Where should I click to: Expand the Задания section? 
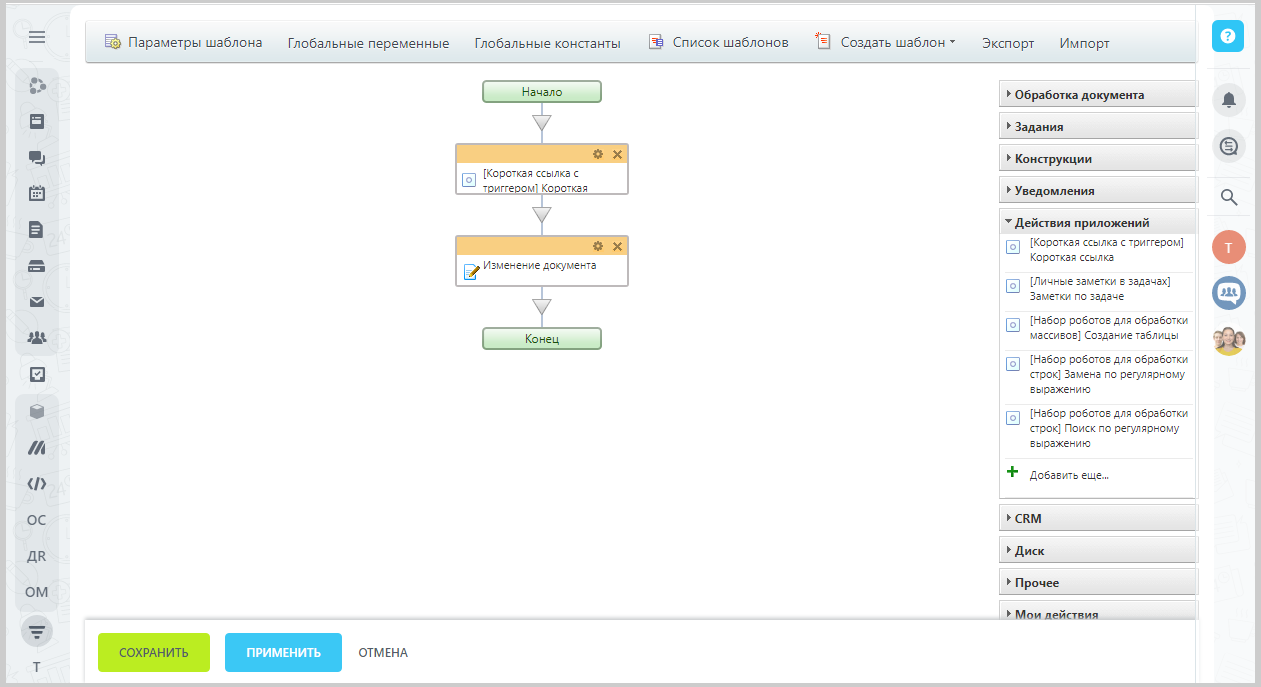1097,127
